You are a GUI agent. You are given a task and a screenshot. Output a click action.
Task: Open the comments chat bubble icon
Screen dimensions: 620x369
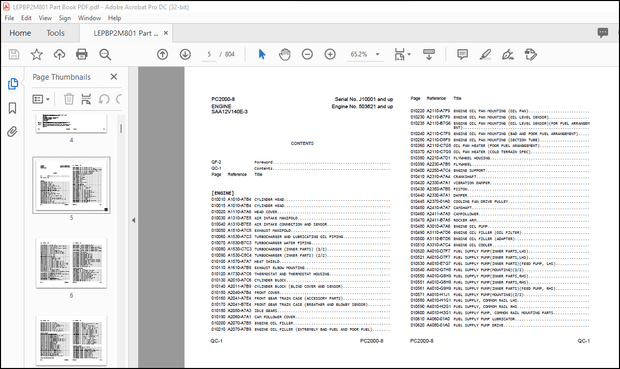pyautogui.click(x=603, y=33)
